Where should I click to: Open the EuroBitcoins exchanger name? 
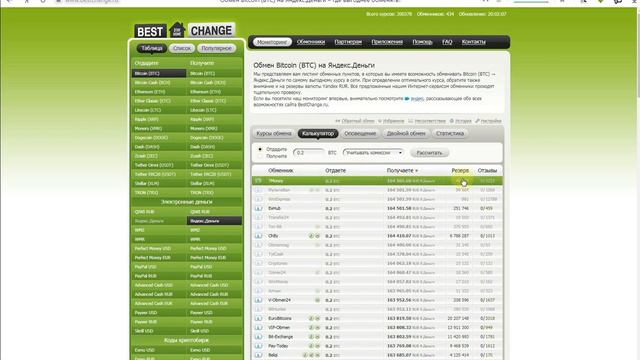280,318
